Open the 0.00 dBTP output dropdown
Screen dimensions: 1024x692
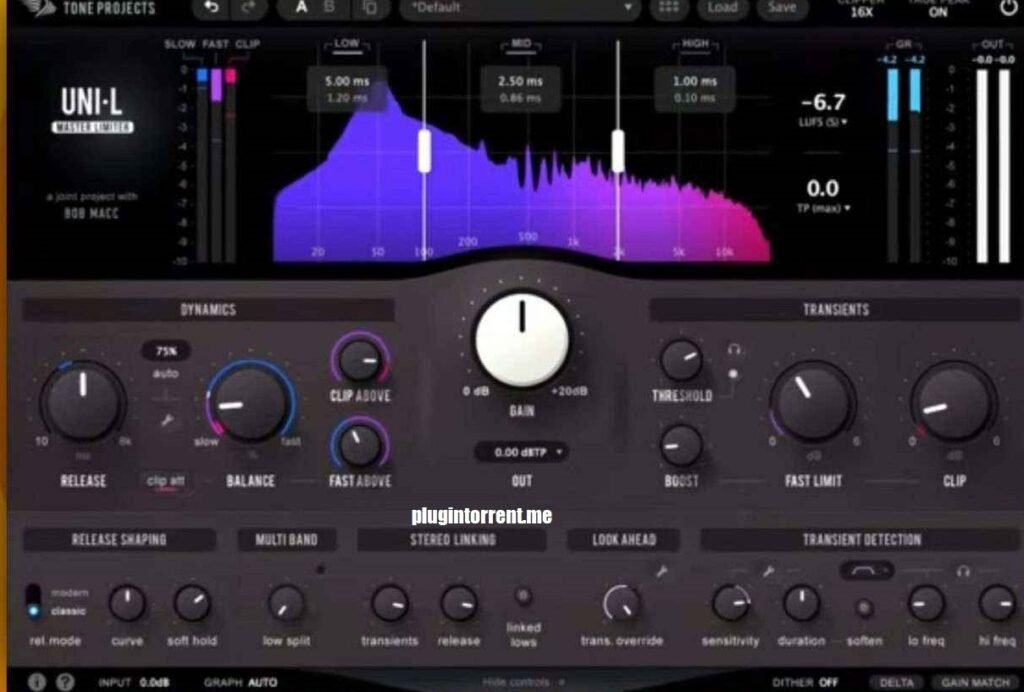pos(521,452)
